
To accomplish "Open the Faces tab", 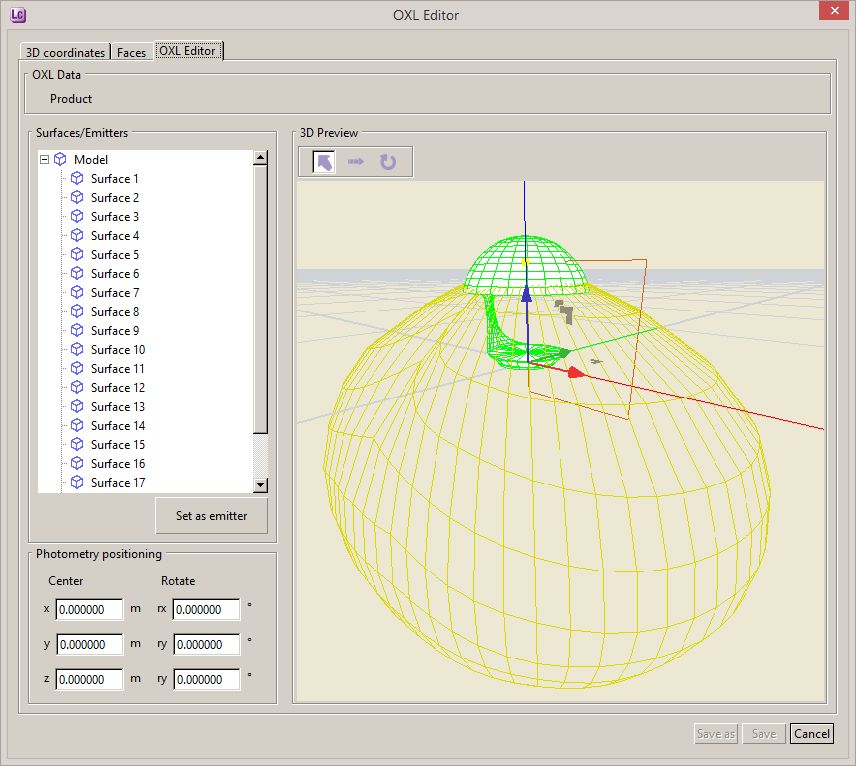I will coord(132,52).
